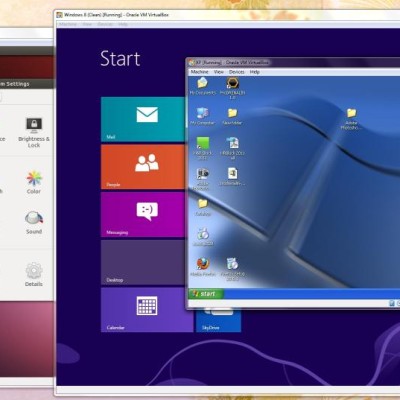This screenshot has height=400, width=400.
Task: Click the Windows 8 VirtualBox window title bar
Action: point(227,15)
